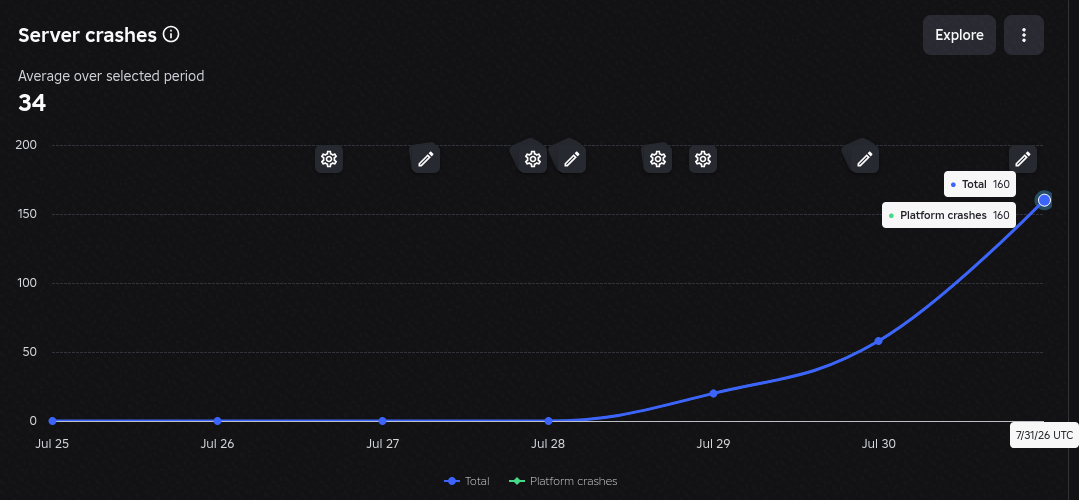The image size is (1079, 500).
Task: Click the Jul 26 data point on line
Action: (x=217, y=421)
